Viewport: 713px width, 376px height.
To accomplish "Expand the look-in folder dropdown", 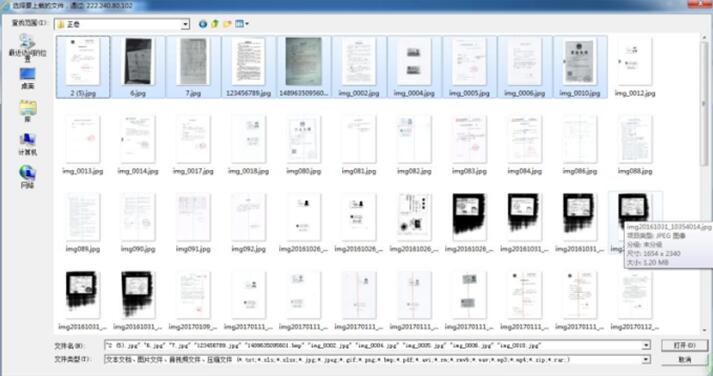I will [x=185, y=24].
